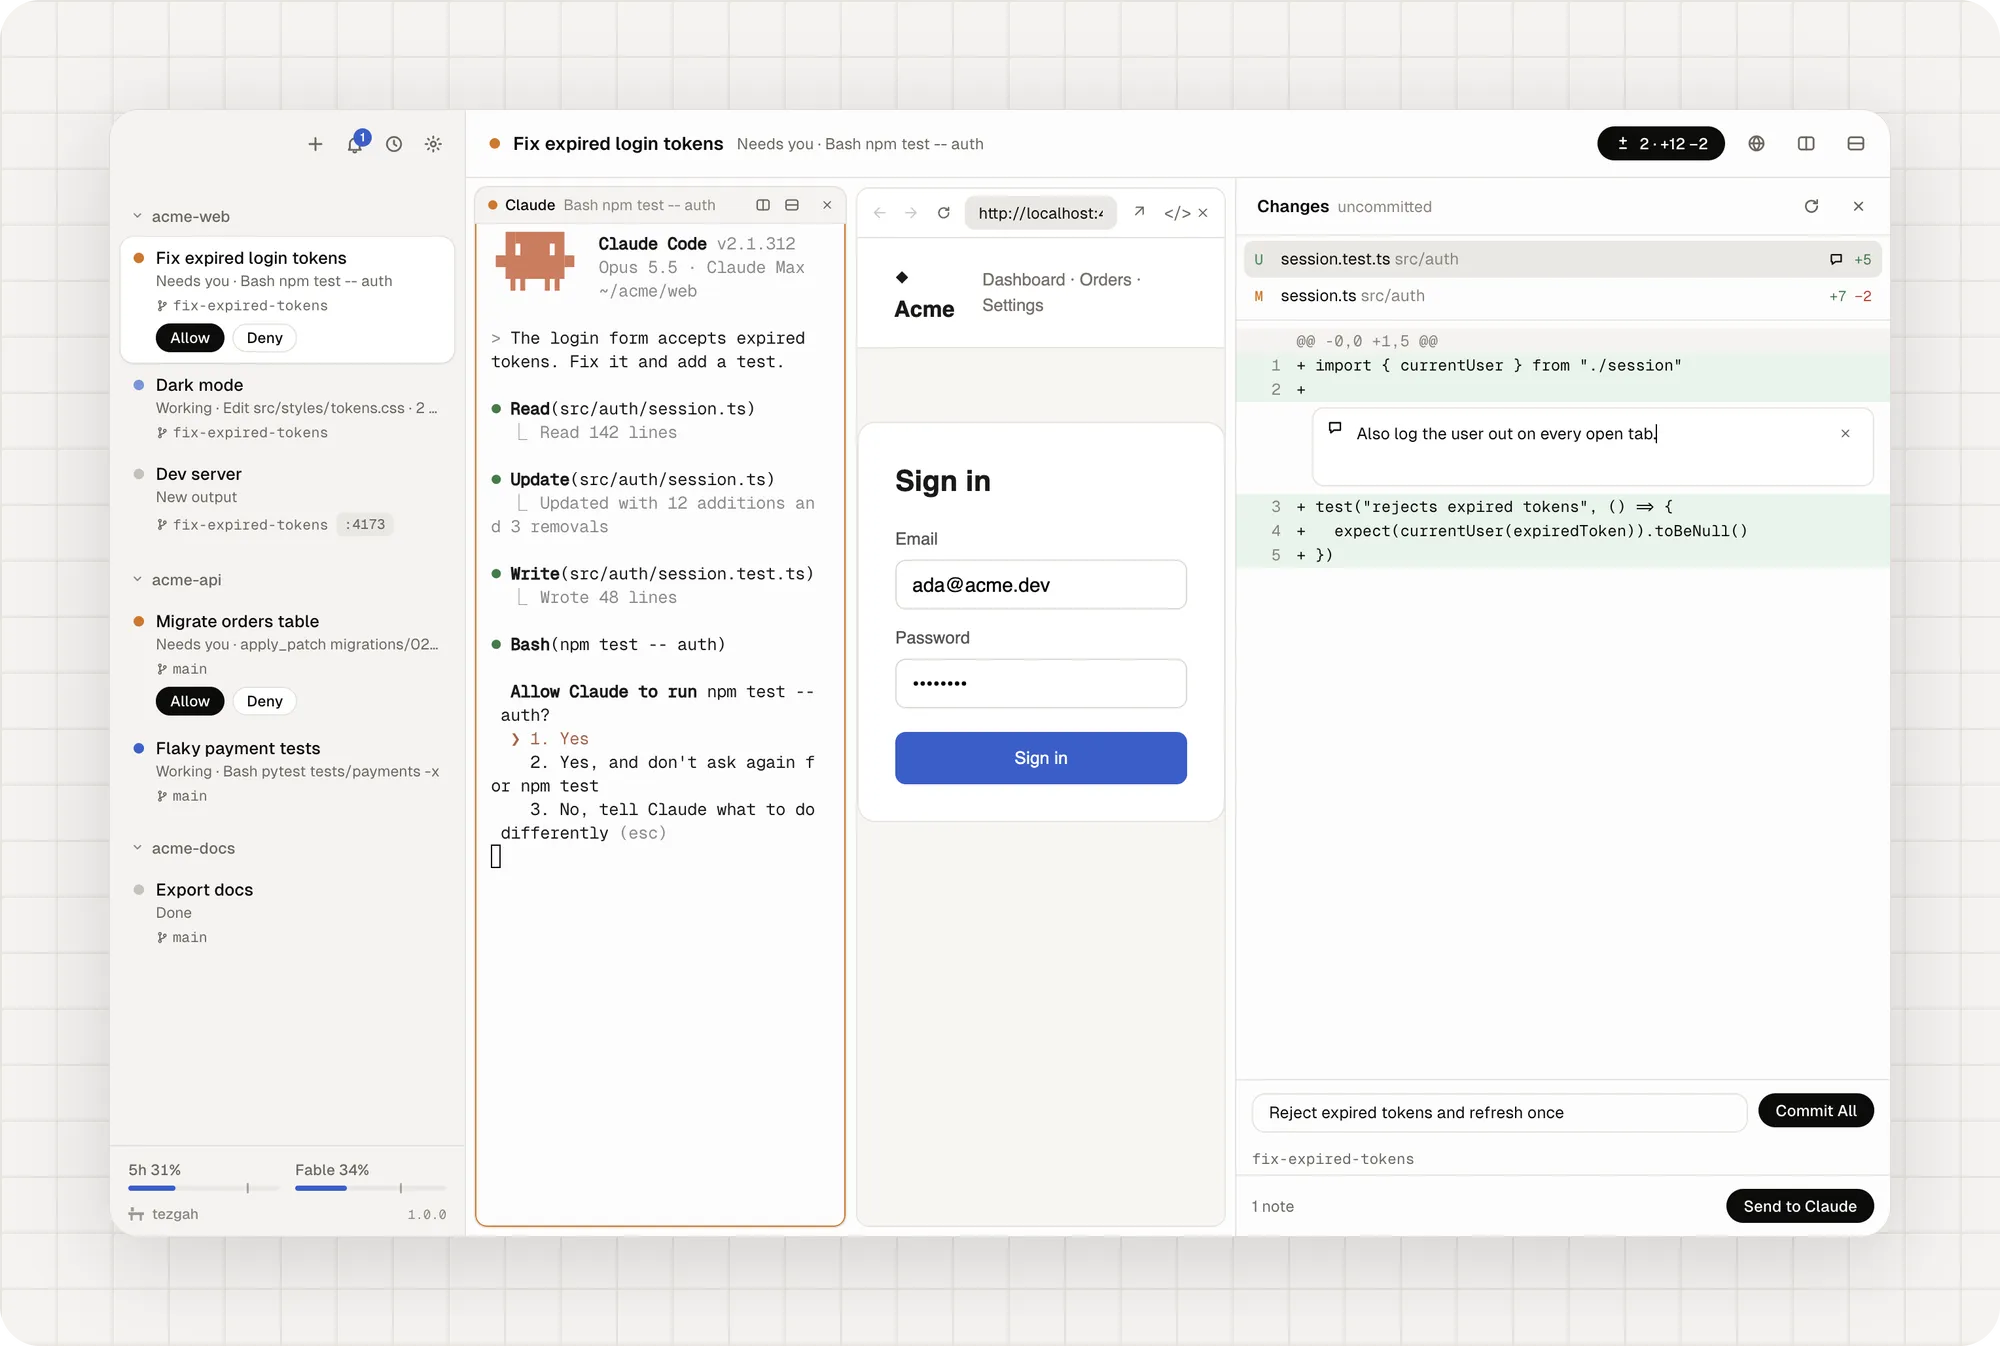Collapse the acme-web project group
Image resolution: width=2000 pixels, height=1346 pixels.
tap(137, 216)
